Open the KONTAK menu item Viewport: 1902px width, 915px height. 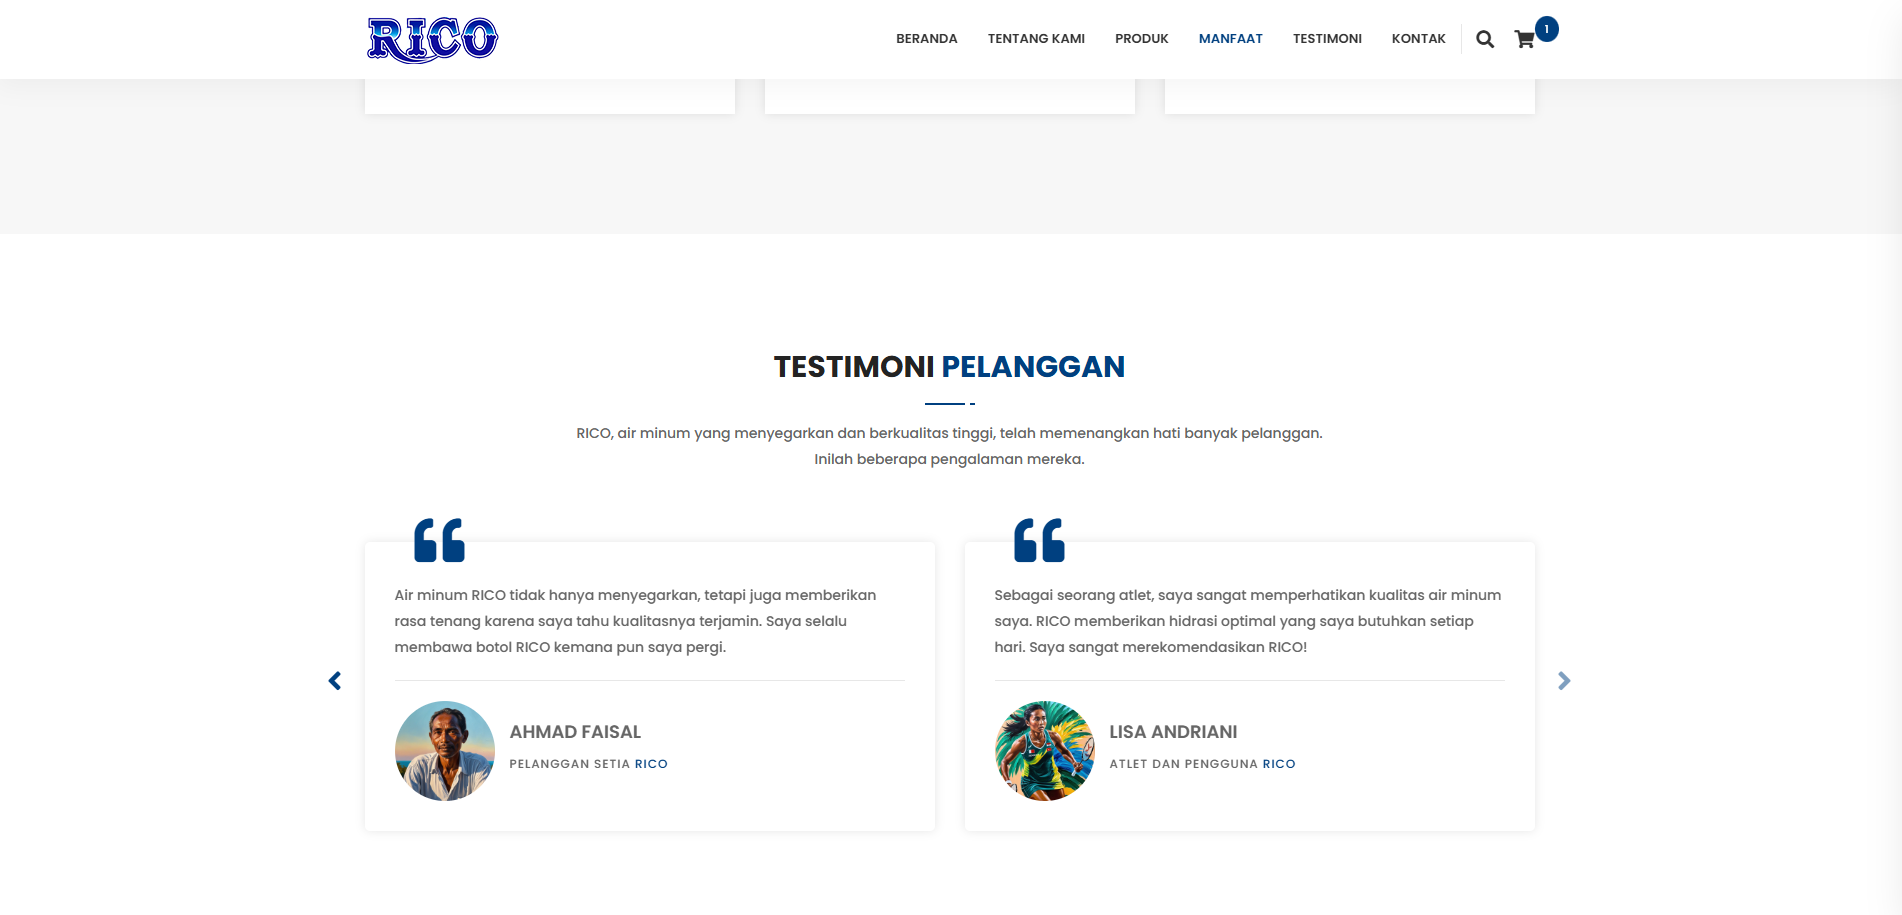pos(1418,39)
